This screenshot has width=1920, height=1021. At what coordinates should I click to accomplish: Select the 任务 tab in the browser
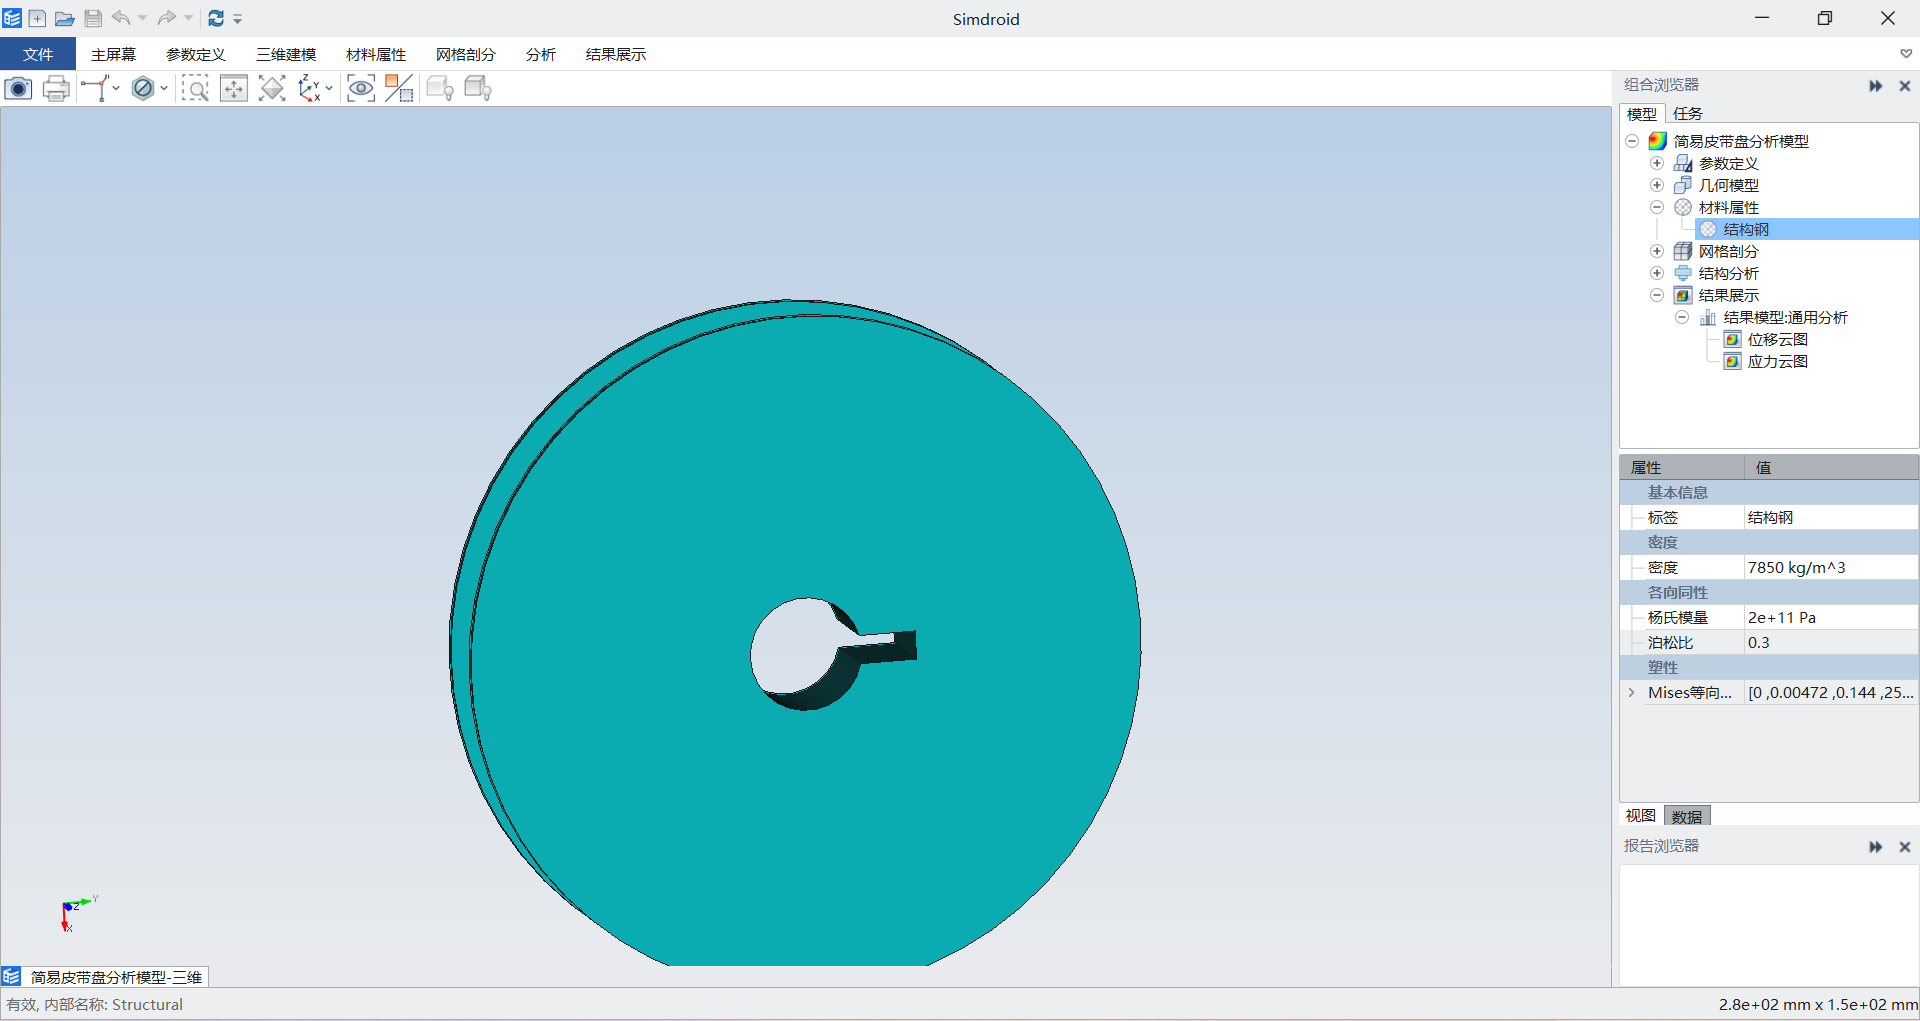[x=1687, y=114]
